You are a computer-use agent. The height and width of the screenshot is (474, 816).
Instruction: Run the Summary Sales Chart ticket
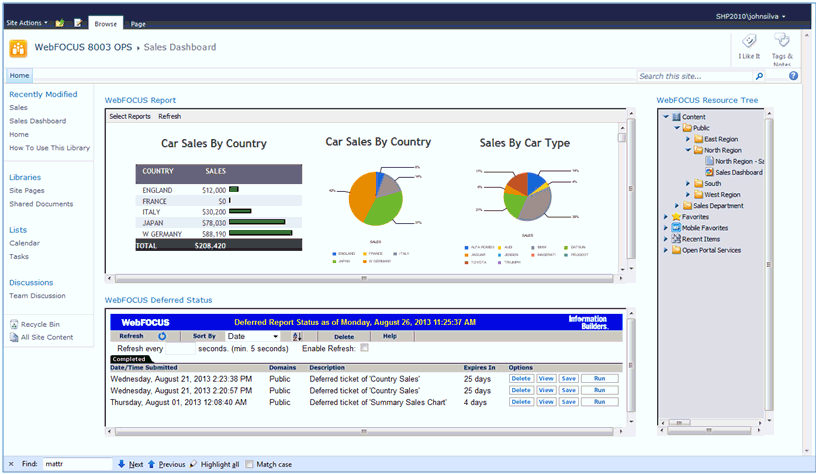pyautogui.click(x=600, y=402)
